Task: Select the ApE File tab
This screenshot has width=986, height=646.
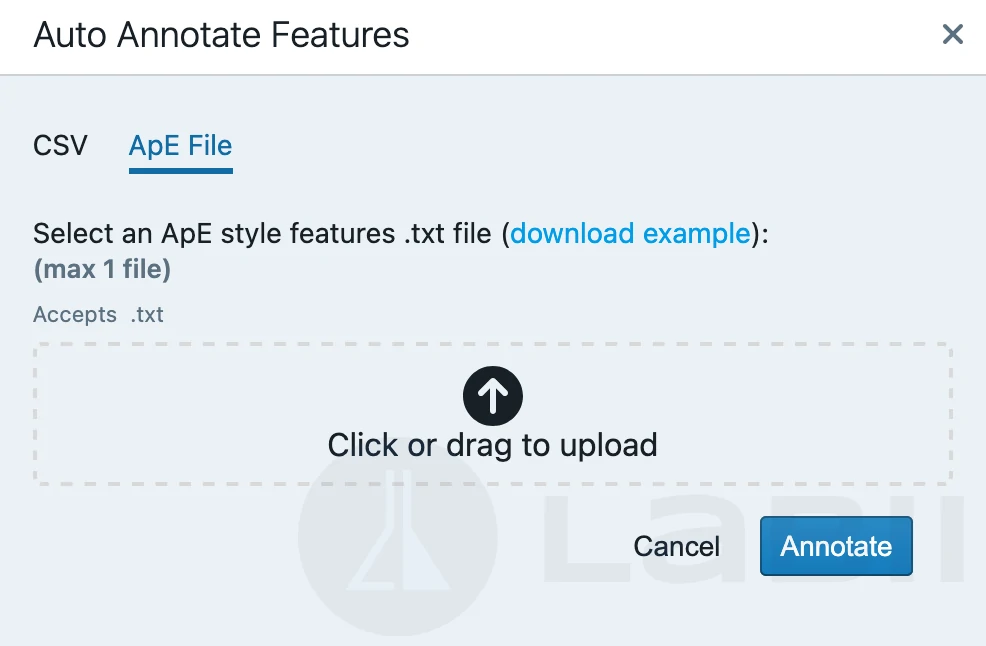Action: tap(180, 146)
